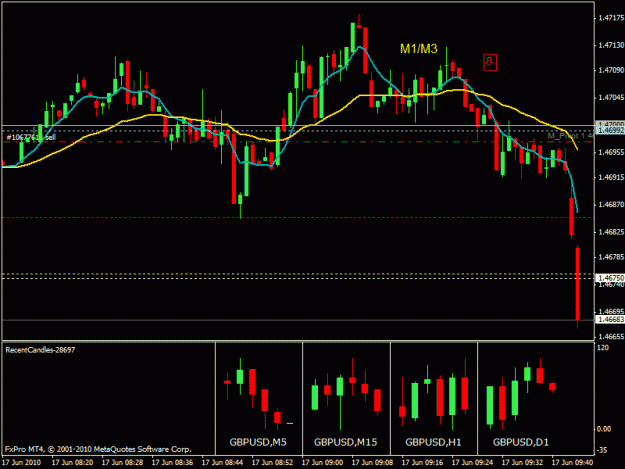Screen dimensions: 625x469
Task: Click the indicator scale value -35
Action: [603, 450]
